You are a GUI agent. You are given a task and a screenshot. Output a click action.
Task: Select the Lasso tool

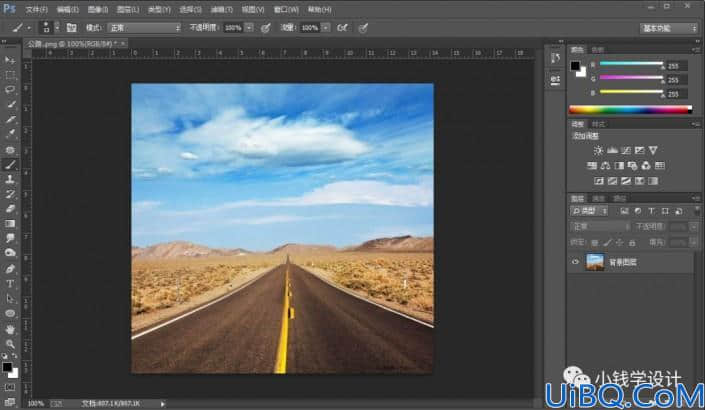pyautogui.click(x=10, y=89)
